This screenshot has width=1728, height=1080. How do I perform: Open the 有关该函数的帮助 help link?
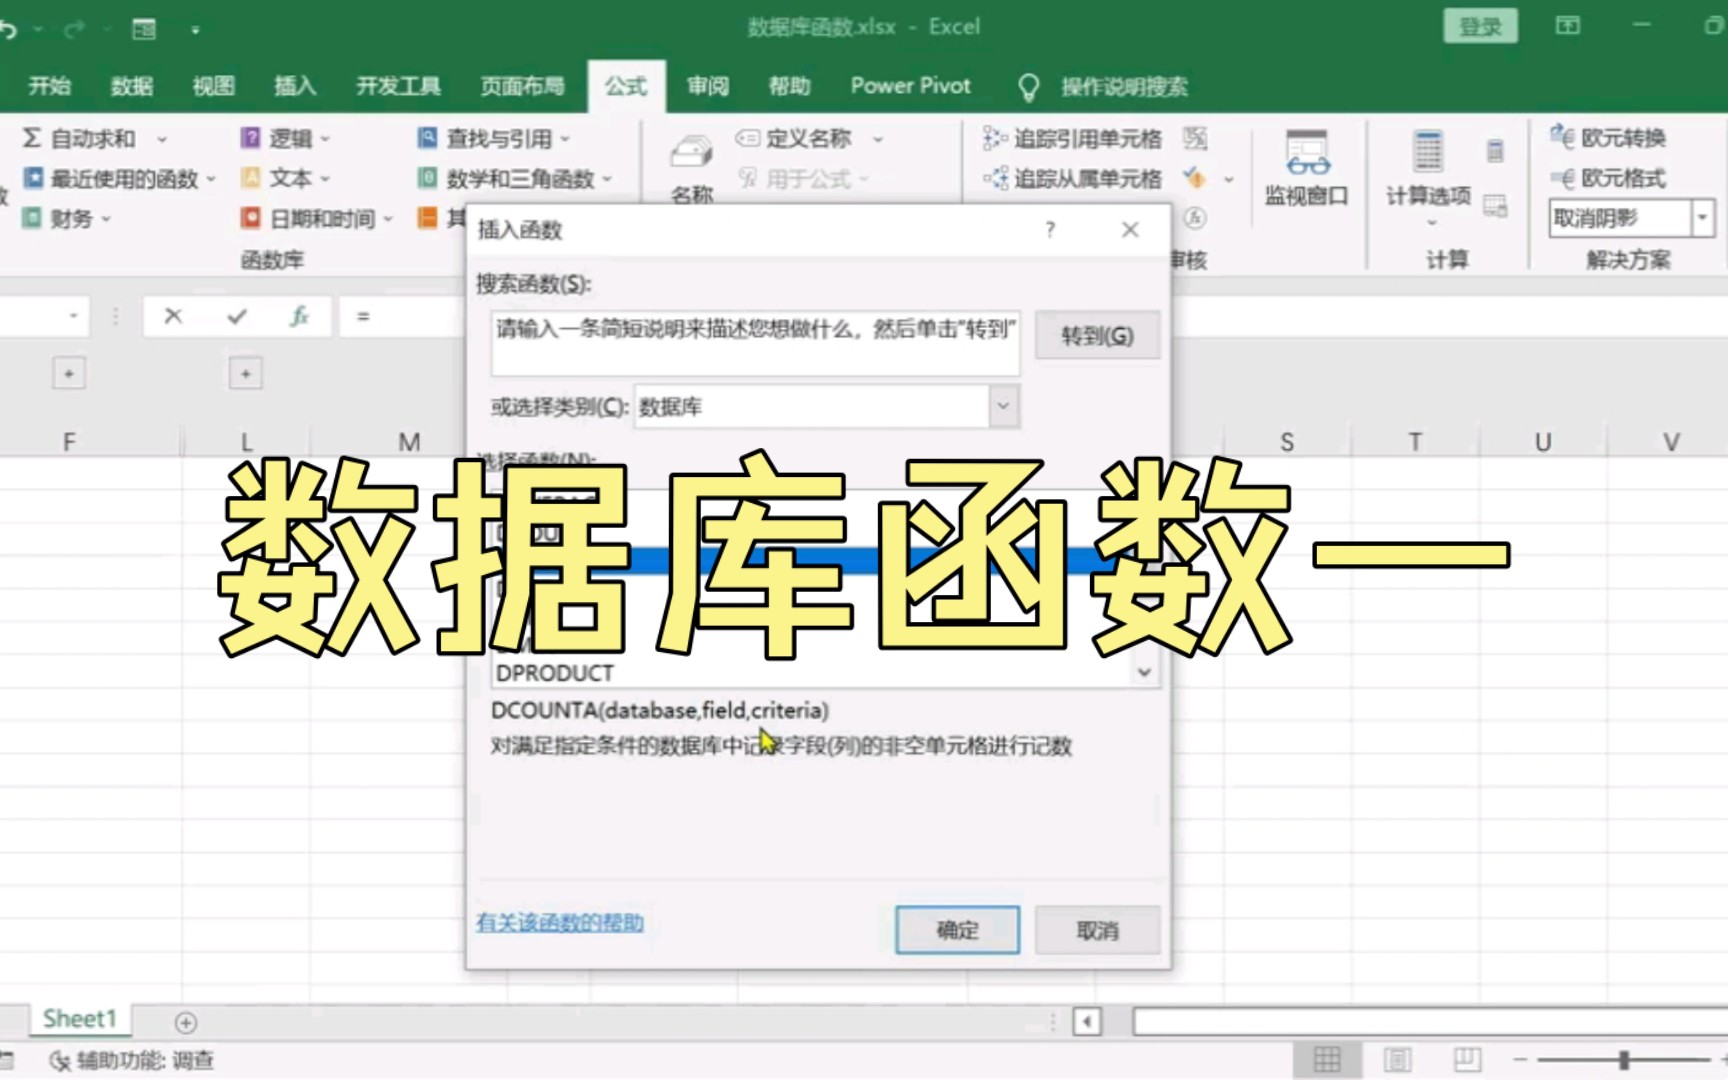559,924
